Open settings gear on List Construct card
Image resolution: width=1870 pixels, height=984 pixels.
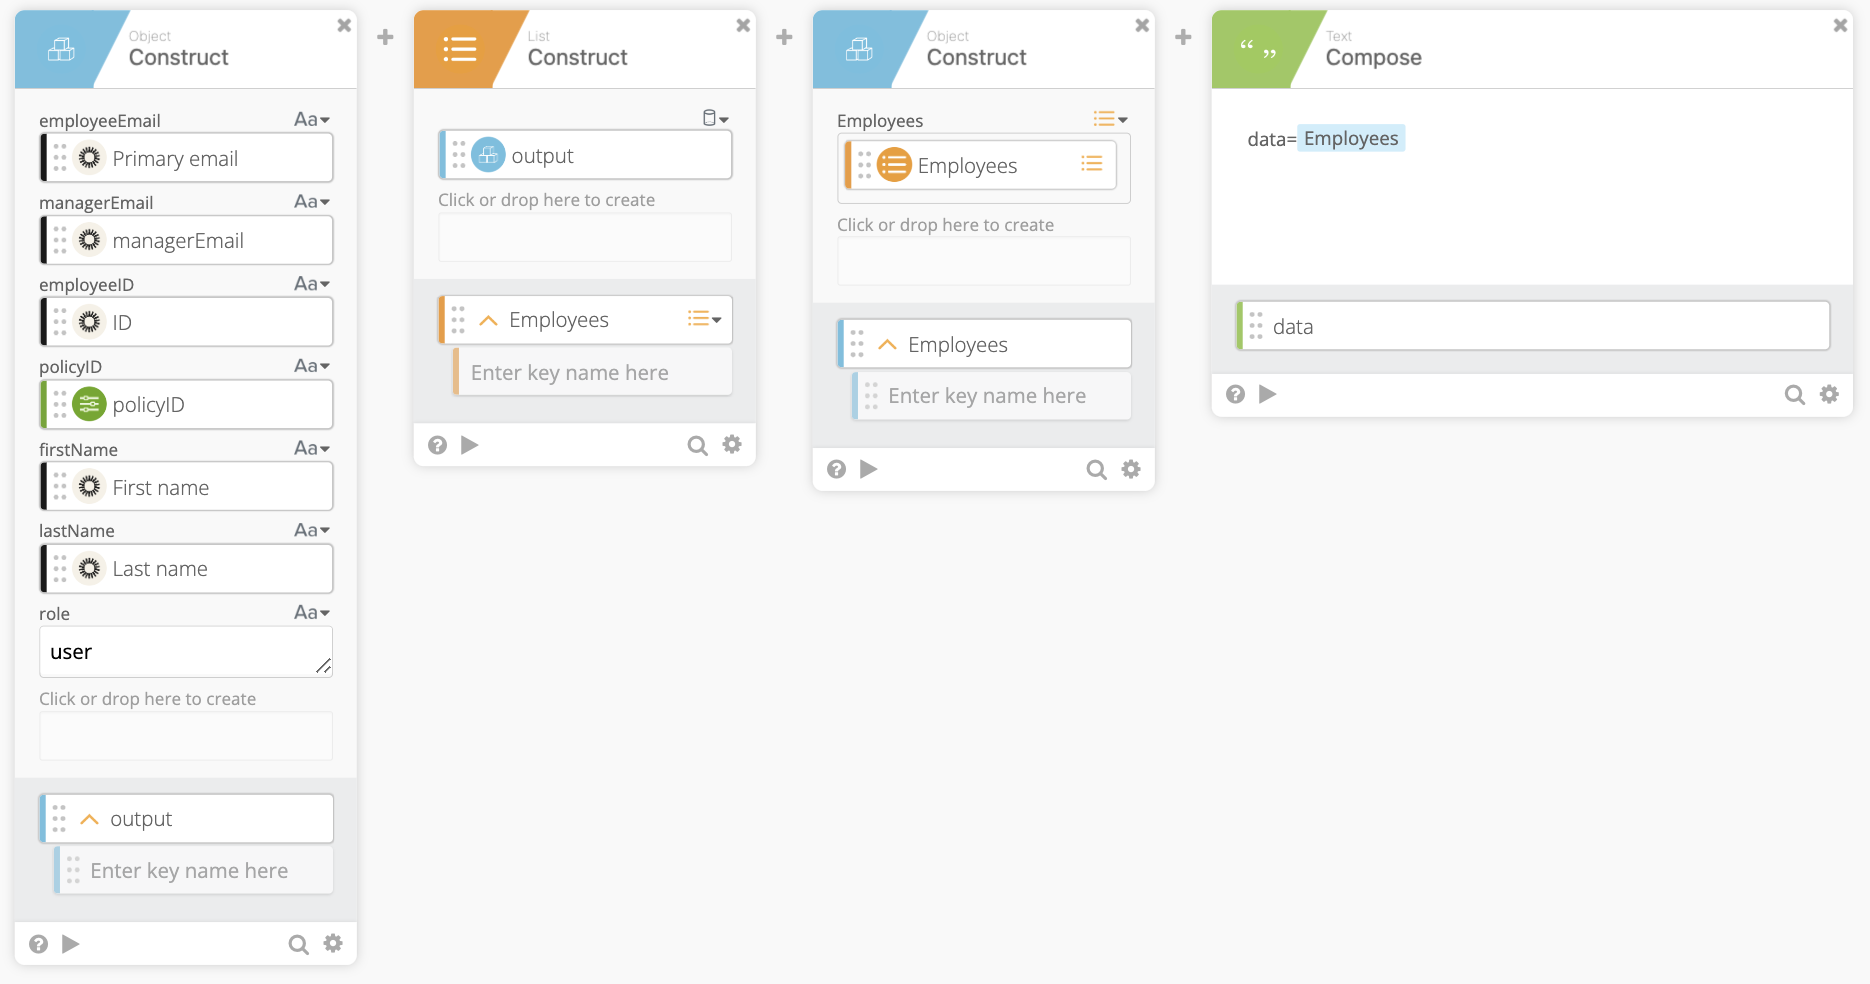tap(732, 445)
